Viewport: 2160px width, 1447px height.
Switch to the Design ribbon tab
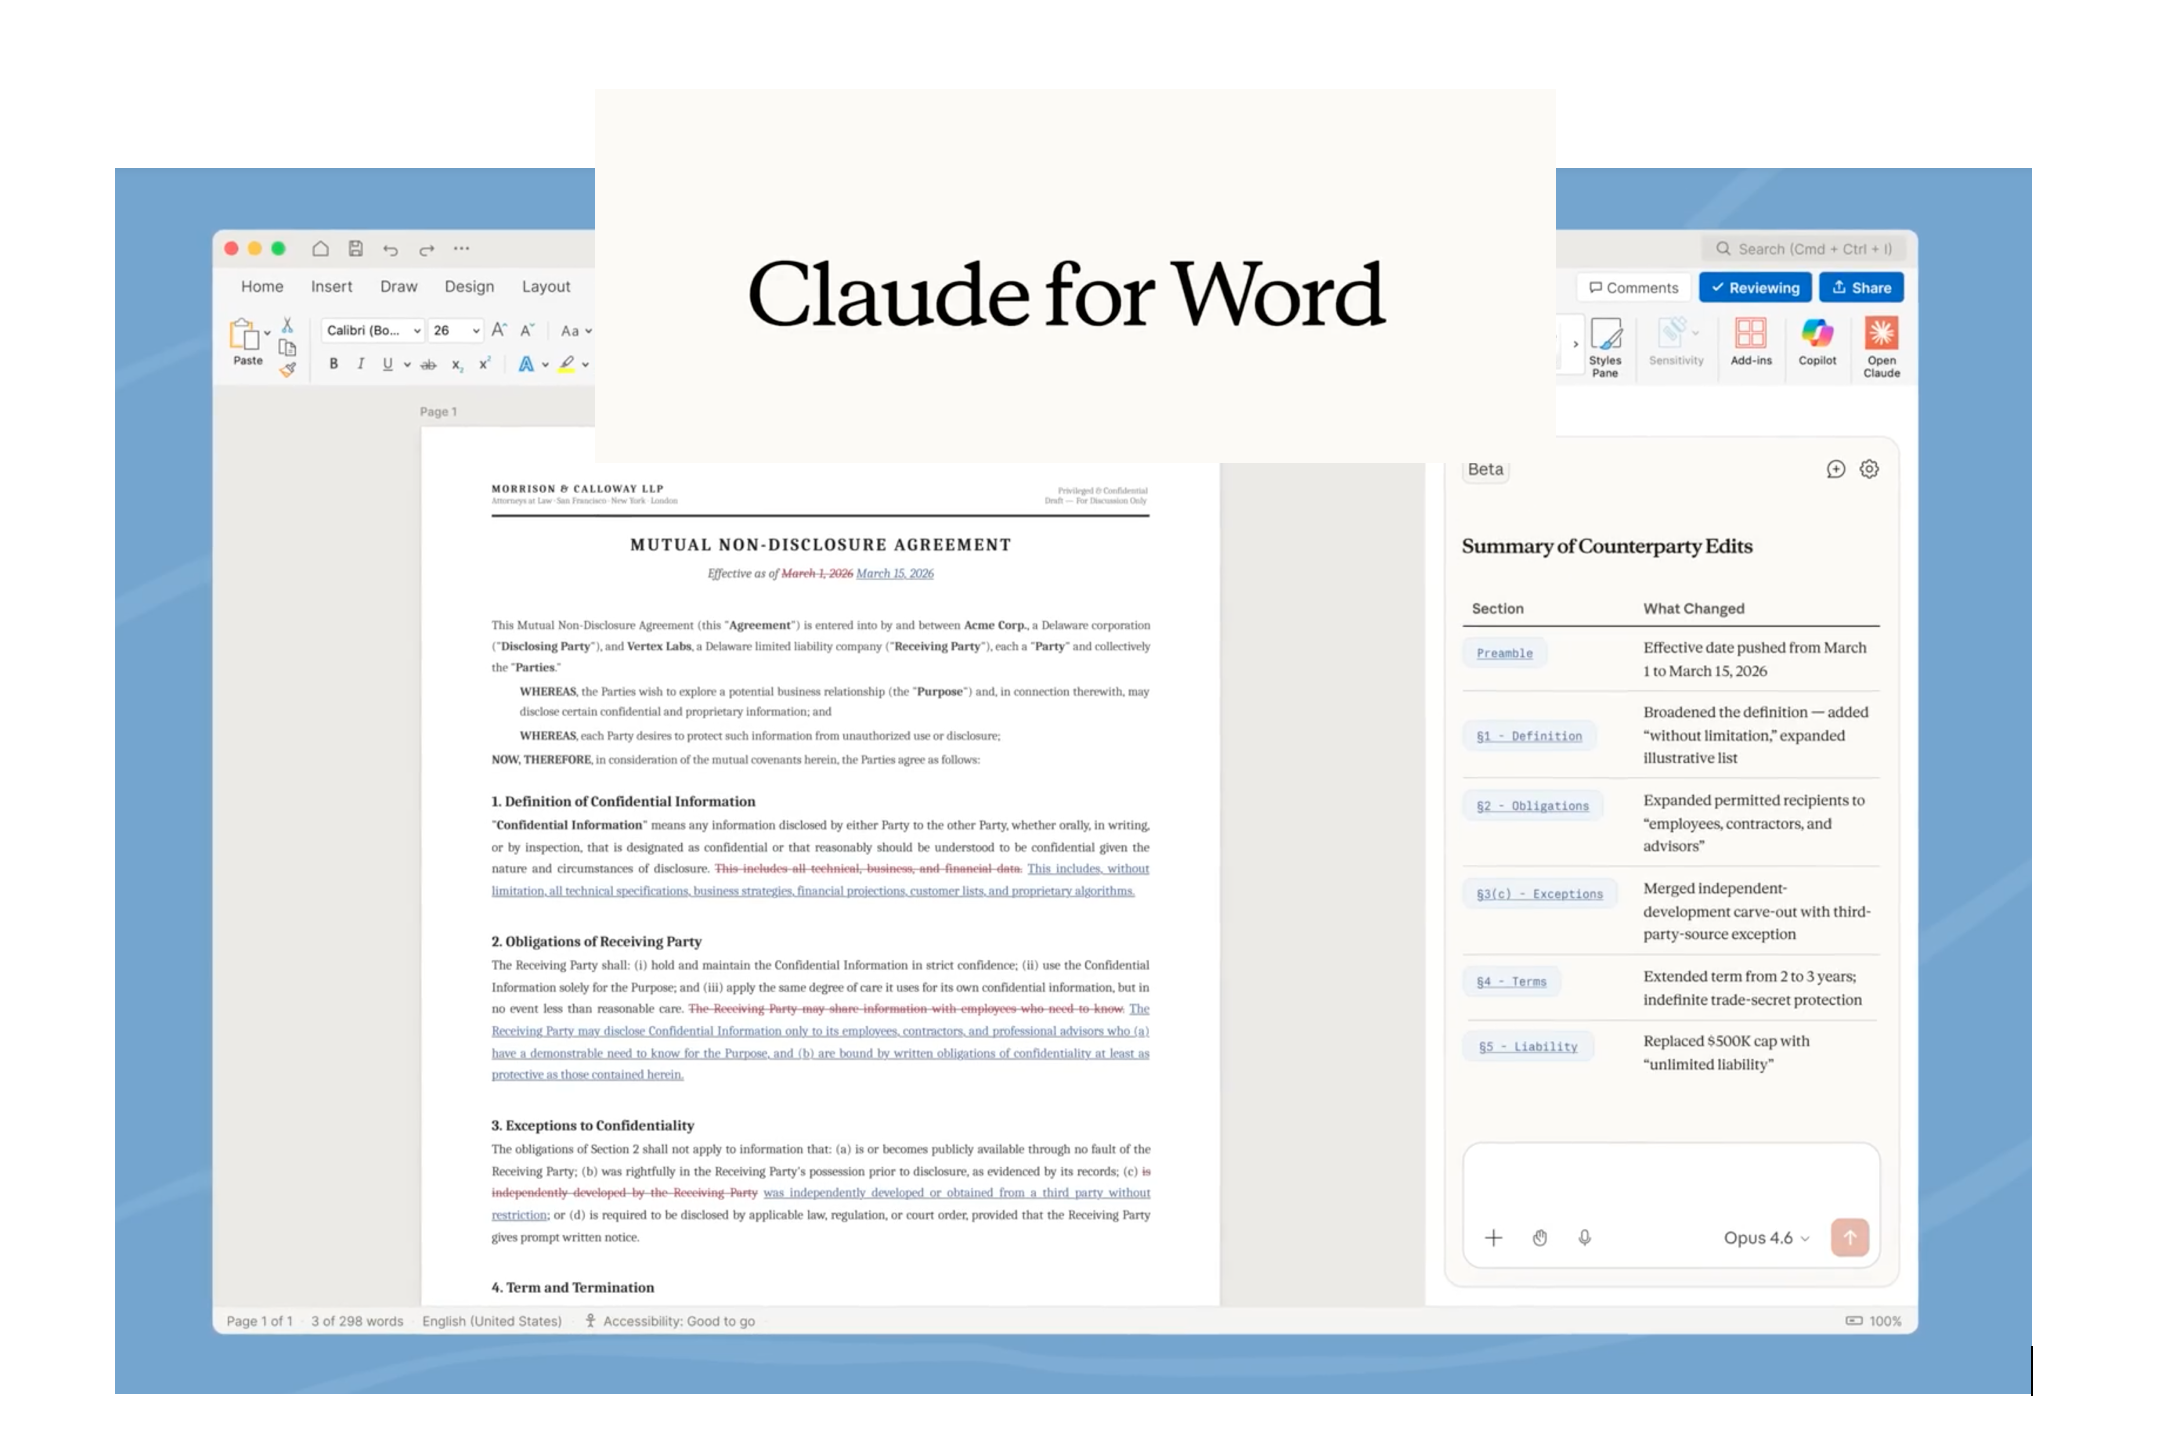pyautogui.click(x=469, y=286)
